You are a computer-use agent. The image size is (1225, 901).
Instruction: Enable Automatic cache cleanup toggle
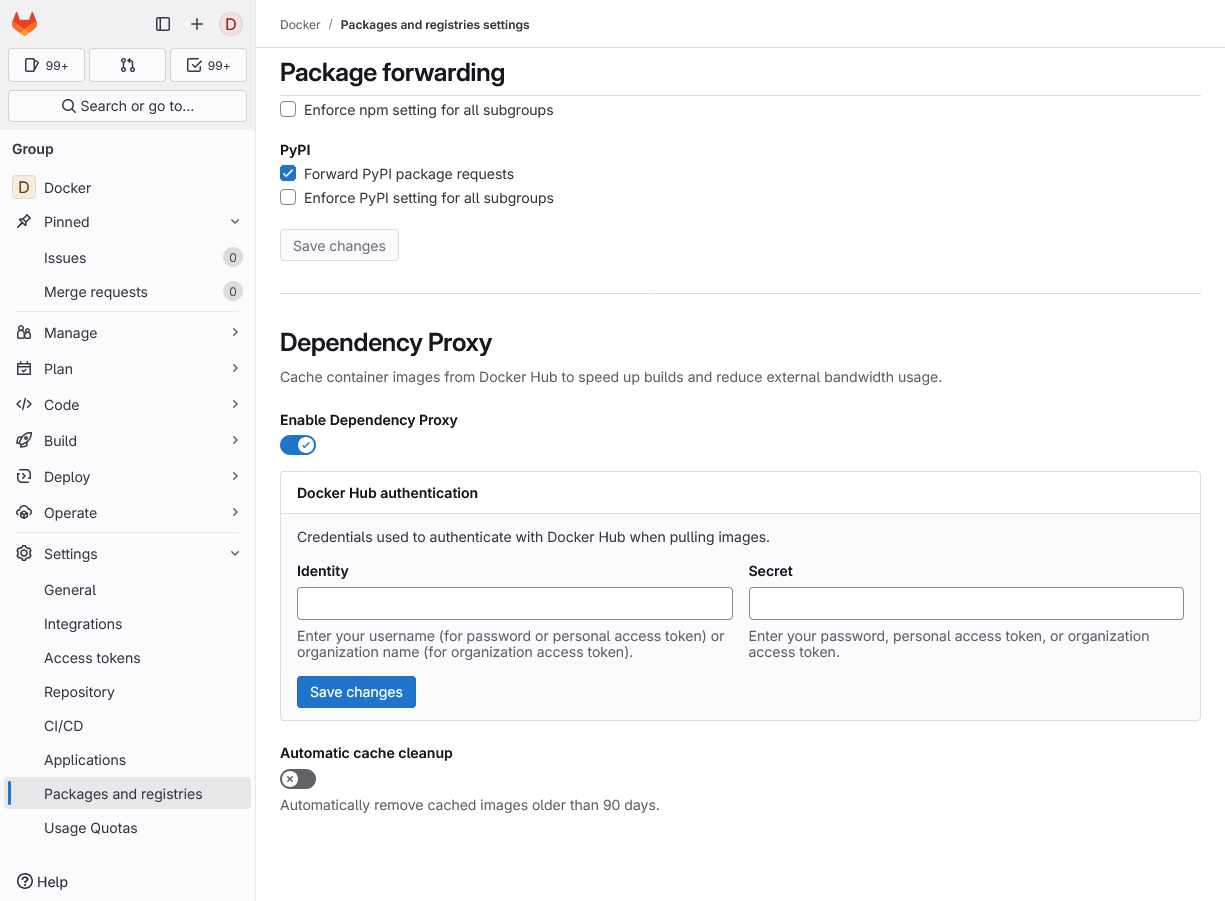(x=298, y=779)
